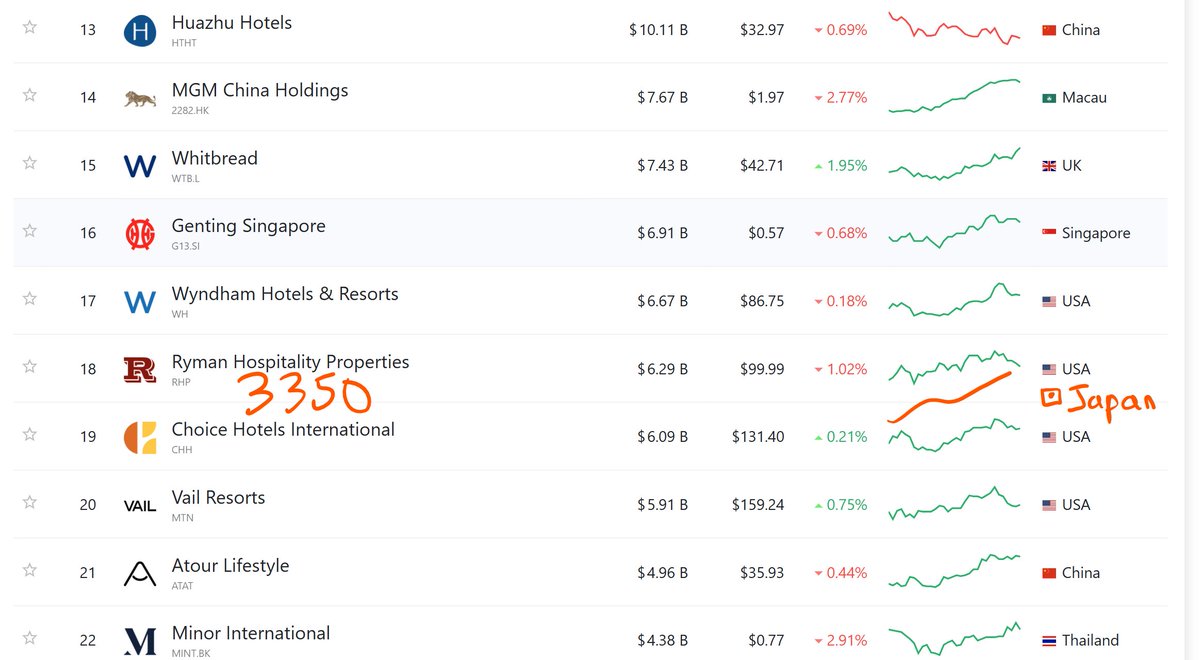Image resolution: width=1200 pixels, height=660 pixels.
Task: Click the G13.SI ticker symbol
Action: point(186,246)
